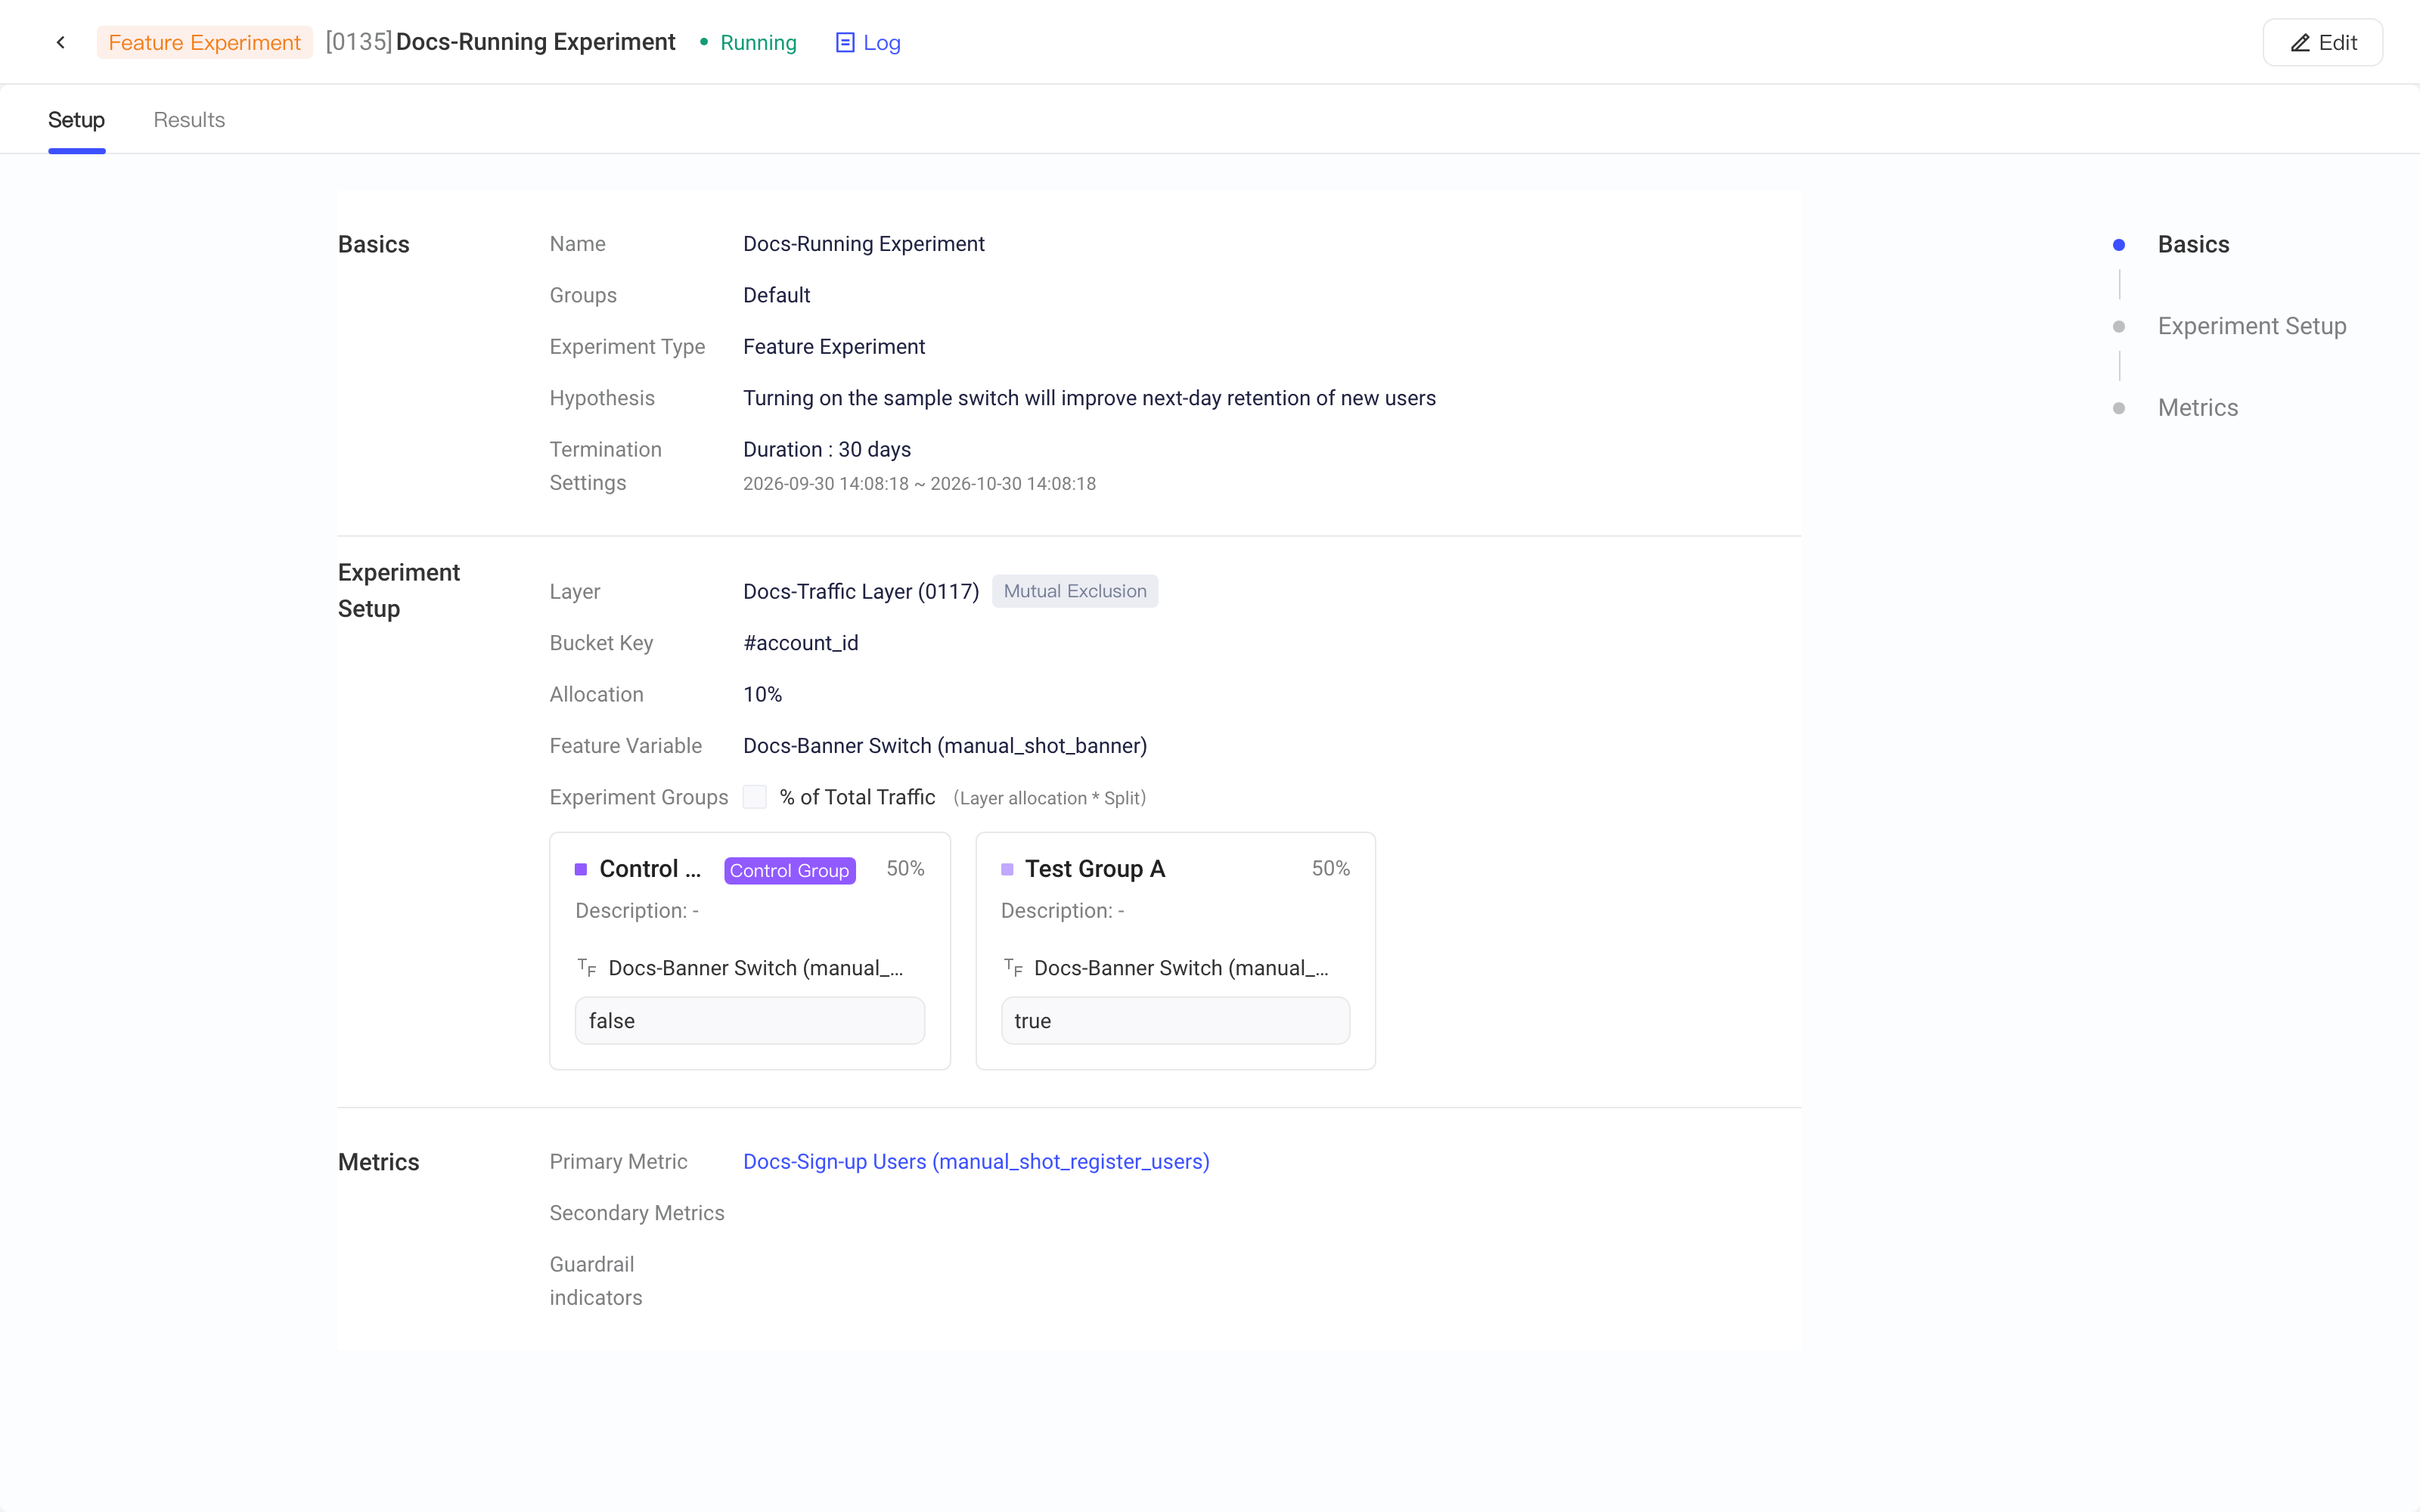Click the Test Group A 50% split value
Screen dimensions: 2420x1512
[x=1331, y=869]
